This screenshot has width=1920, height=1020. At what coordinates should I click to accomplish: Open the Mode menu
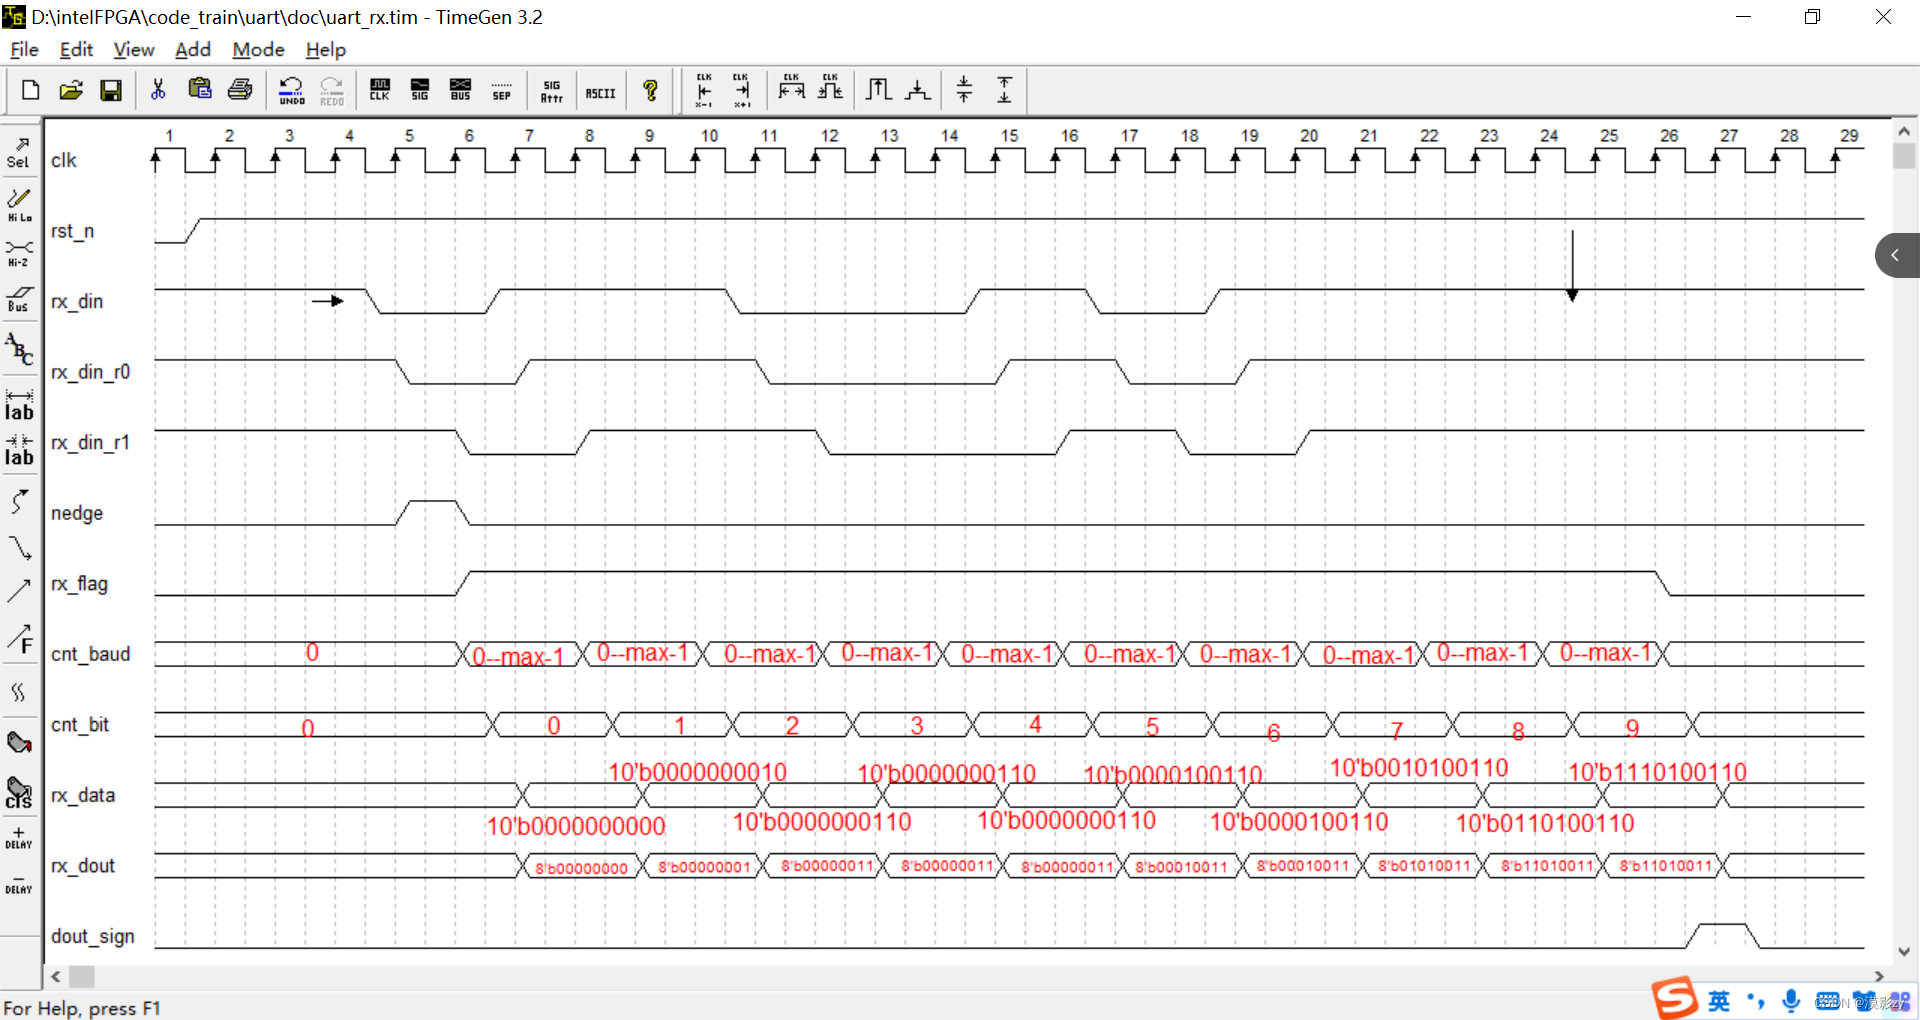tap(258, 49)
